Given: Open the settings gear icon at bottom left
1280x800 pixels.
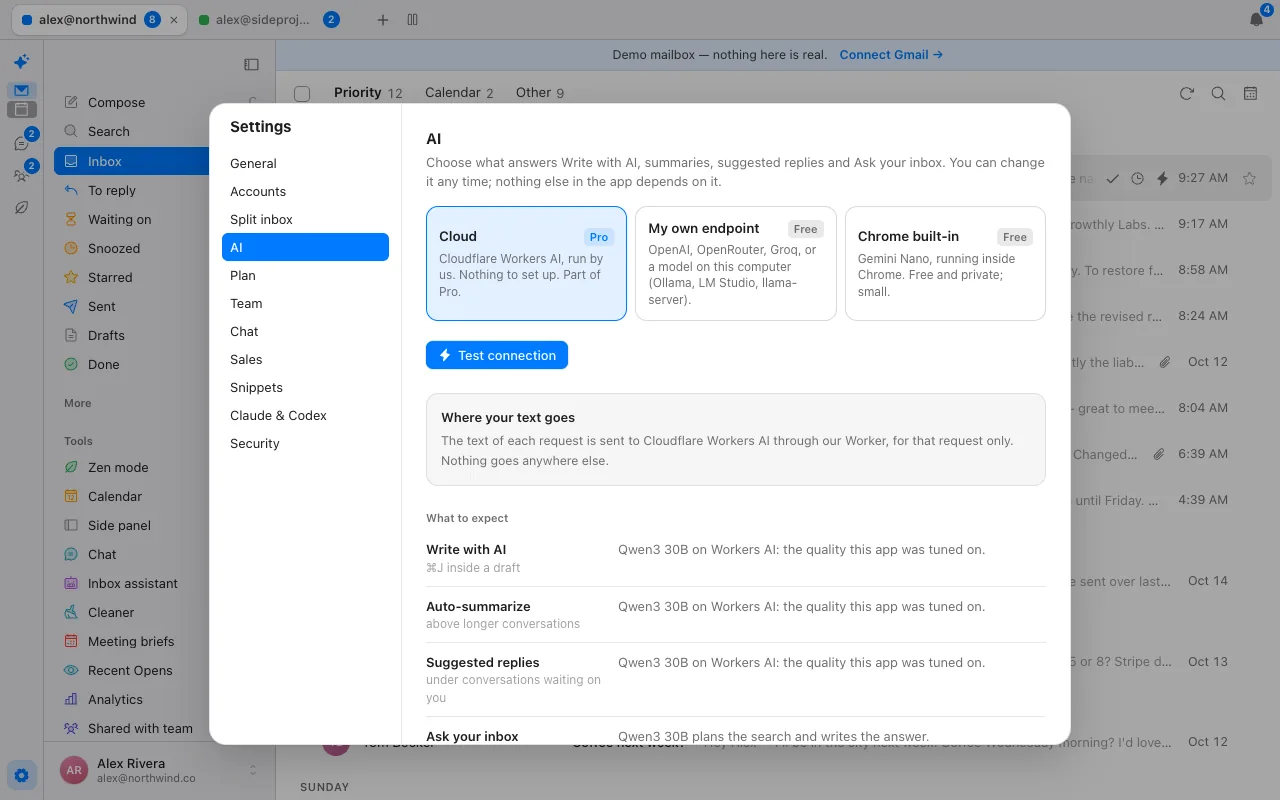Looking at the screenshot, I should [x=21, y=774].
